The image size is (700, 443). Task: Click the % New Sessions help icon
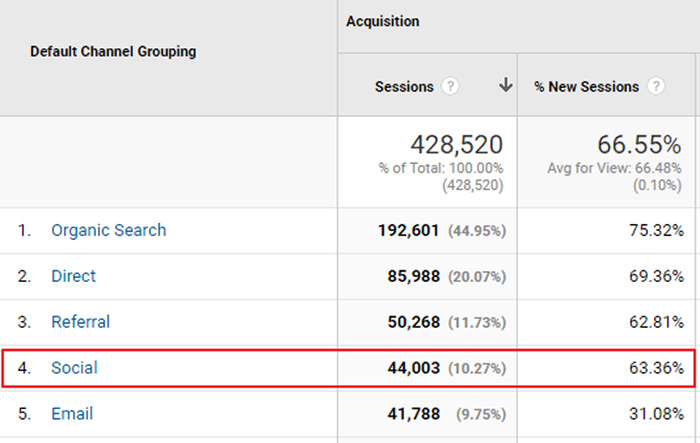[x=656, y=86]
